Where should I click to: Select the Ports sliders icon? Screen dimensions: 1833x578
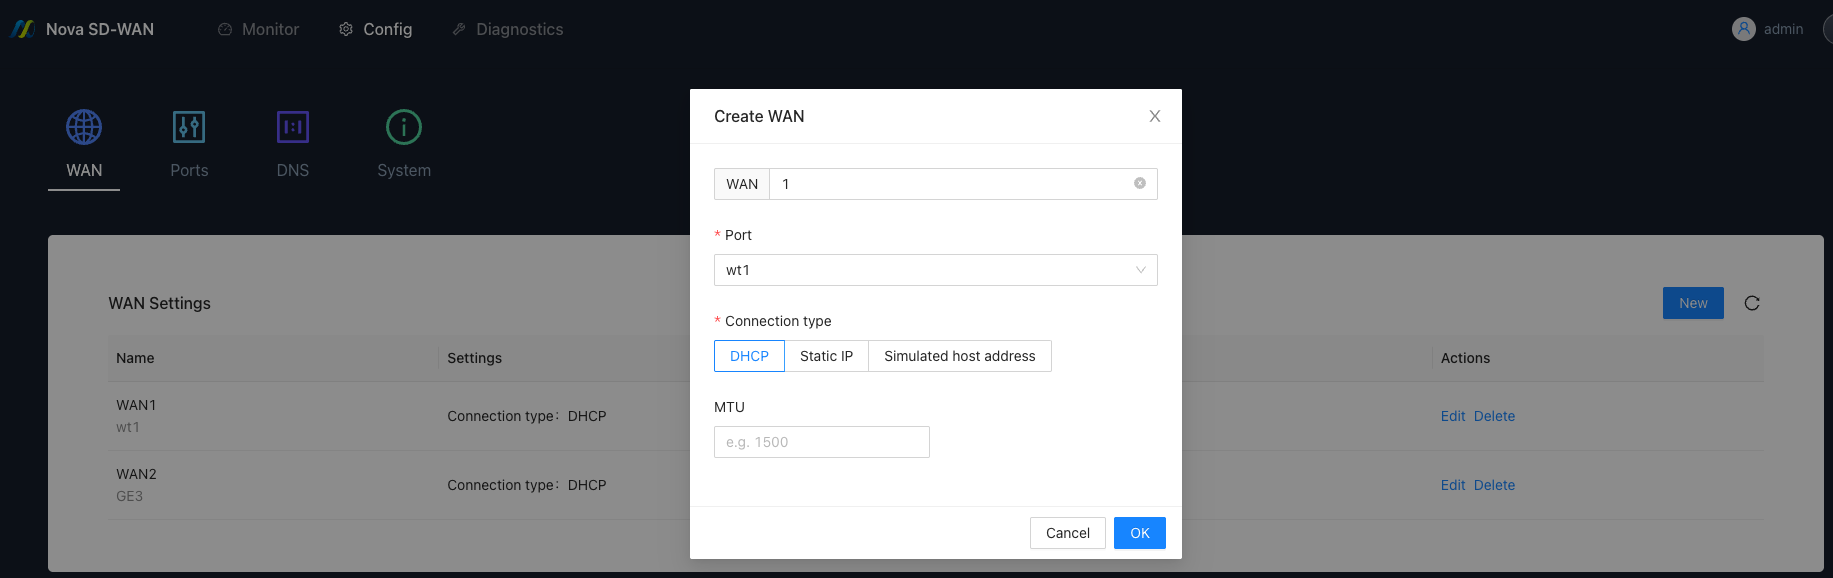[x=189, y=127]
